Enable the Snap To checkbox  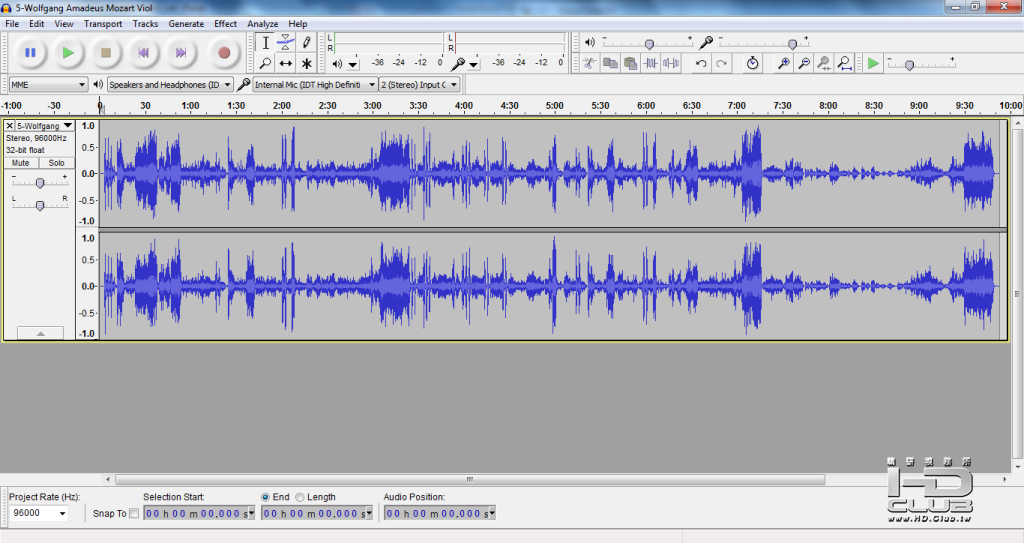pyautogui.click(x=134, y=514)
